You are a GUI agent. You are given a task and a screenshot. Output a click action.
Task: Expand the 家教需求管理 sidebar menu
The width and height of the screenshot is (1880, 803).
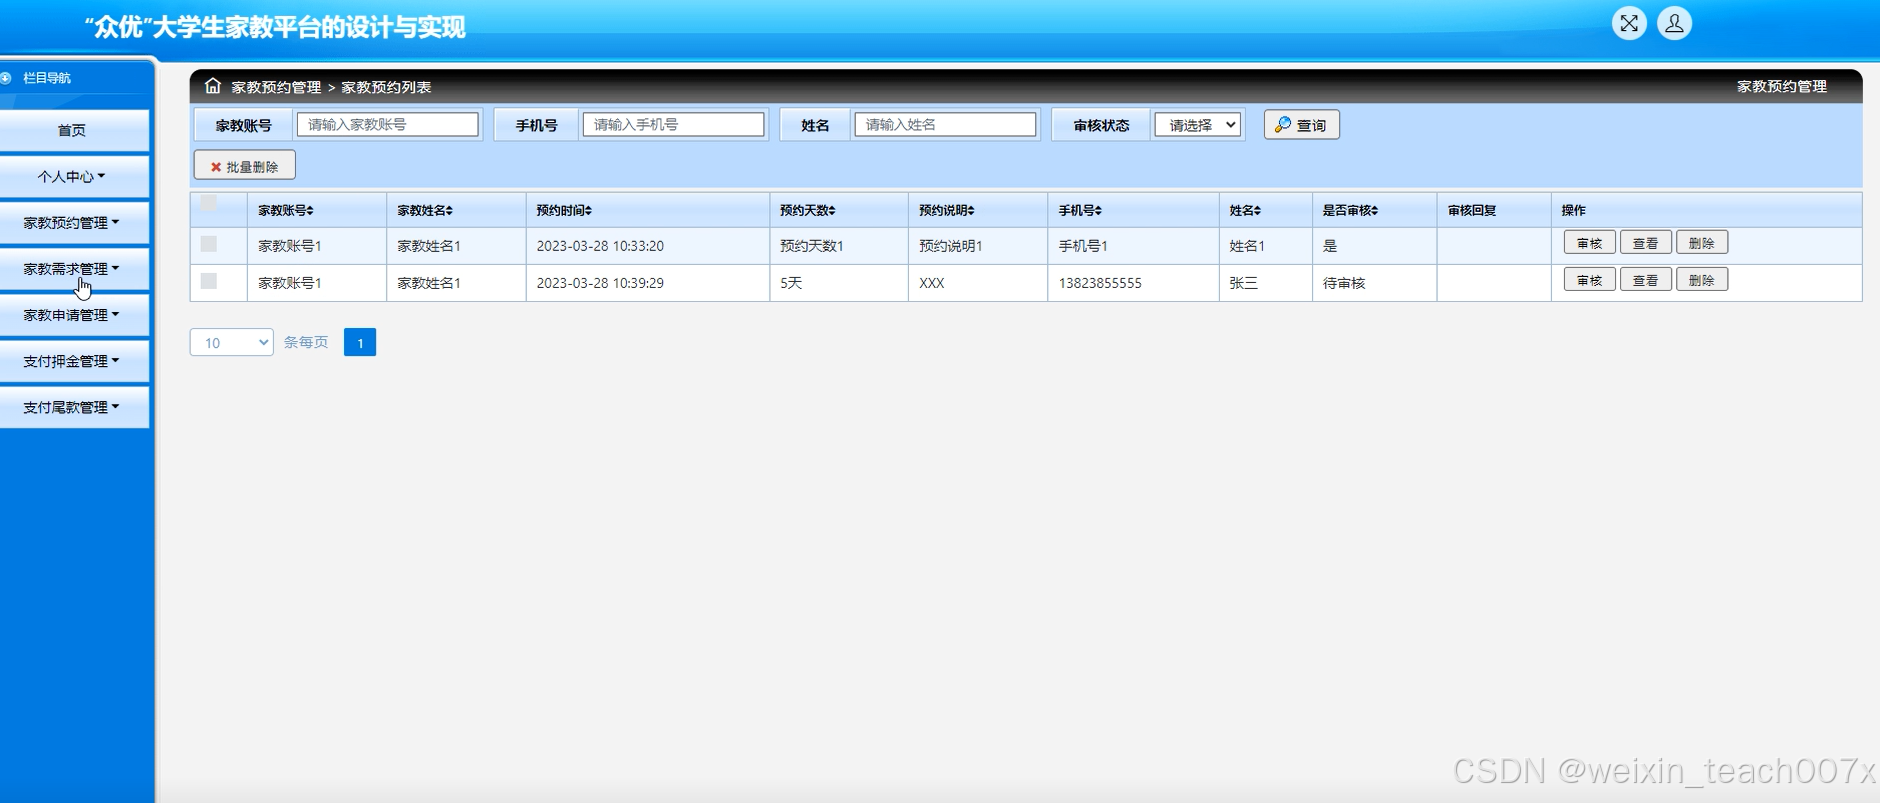pos(73,269)
